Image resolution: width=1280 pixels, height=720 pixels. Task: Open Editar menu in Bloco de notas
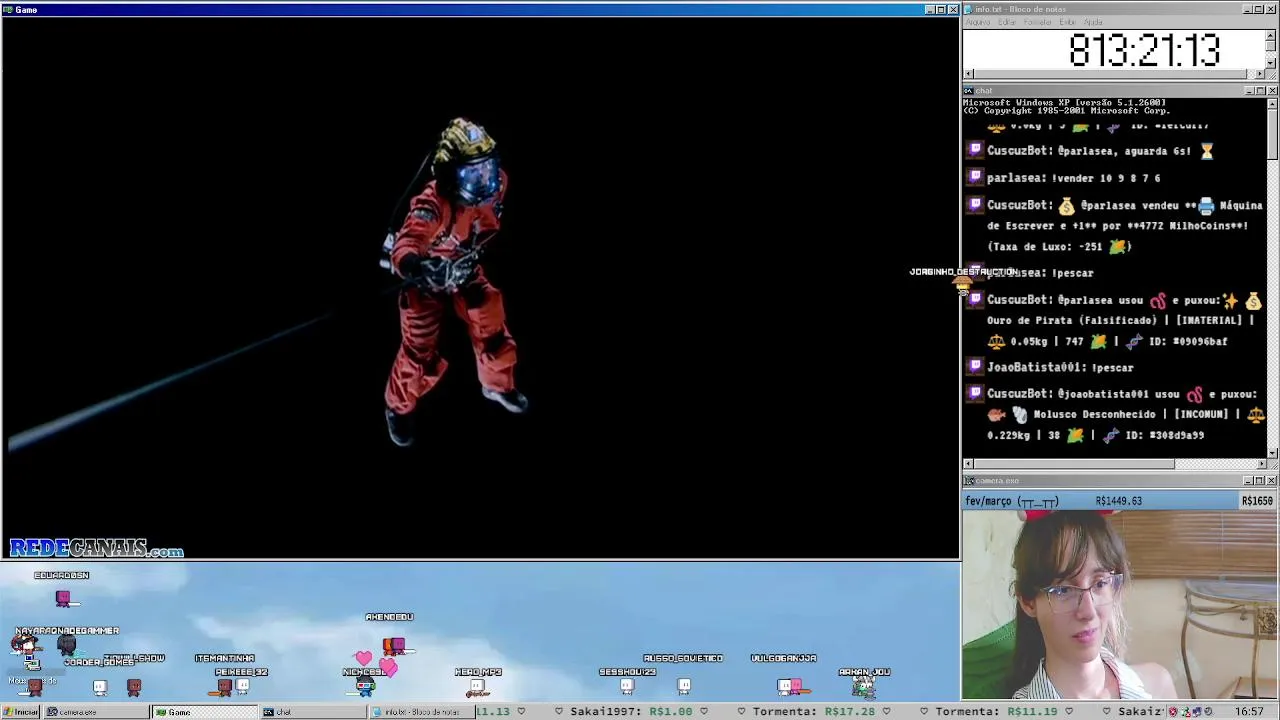click(x=1007, y=22)
